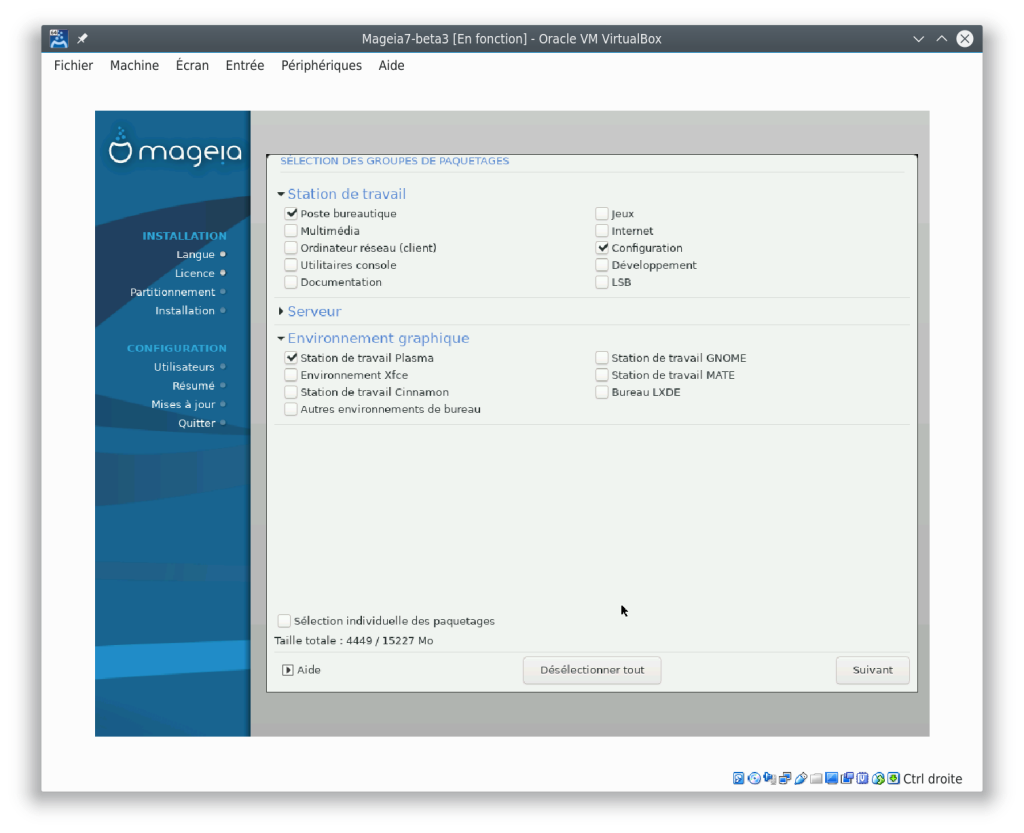
Task: Click the optical disc drive status icon
Action: coord(754,778)
